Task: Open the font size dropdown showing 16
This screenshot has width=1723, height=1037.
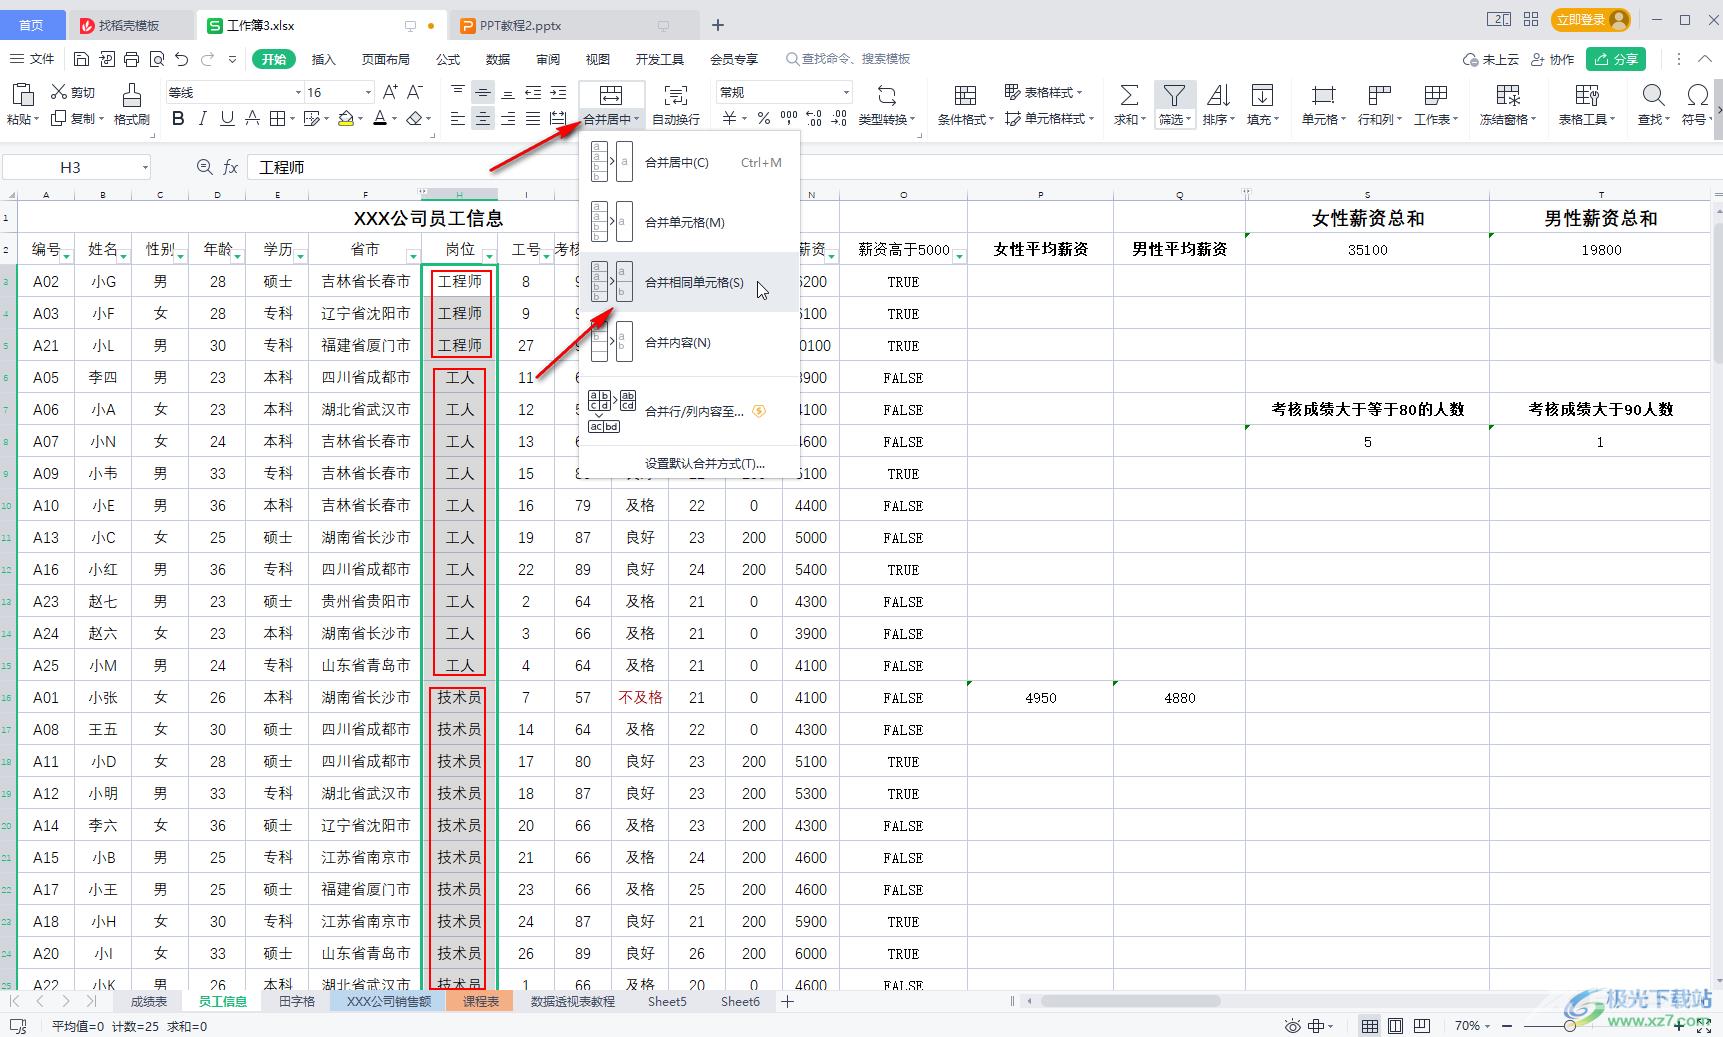Action: pos(368,92)
